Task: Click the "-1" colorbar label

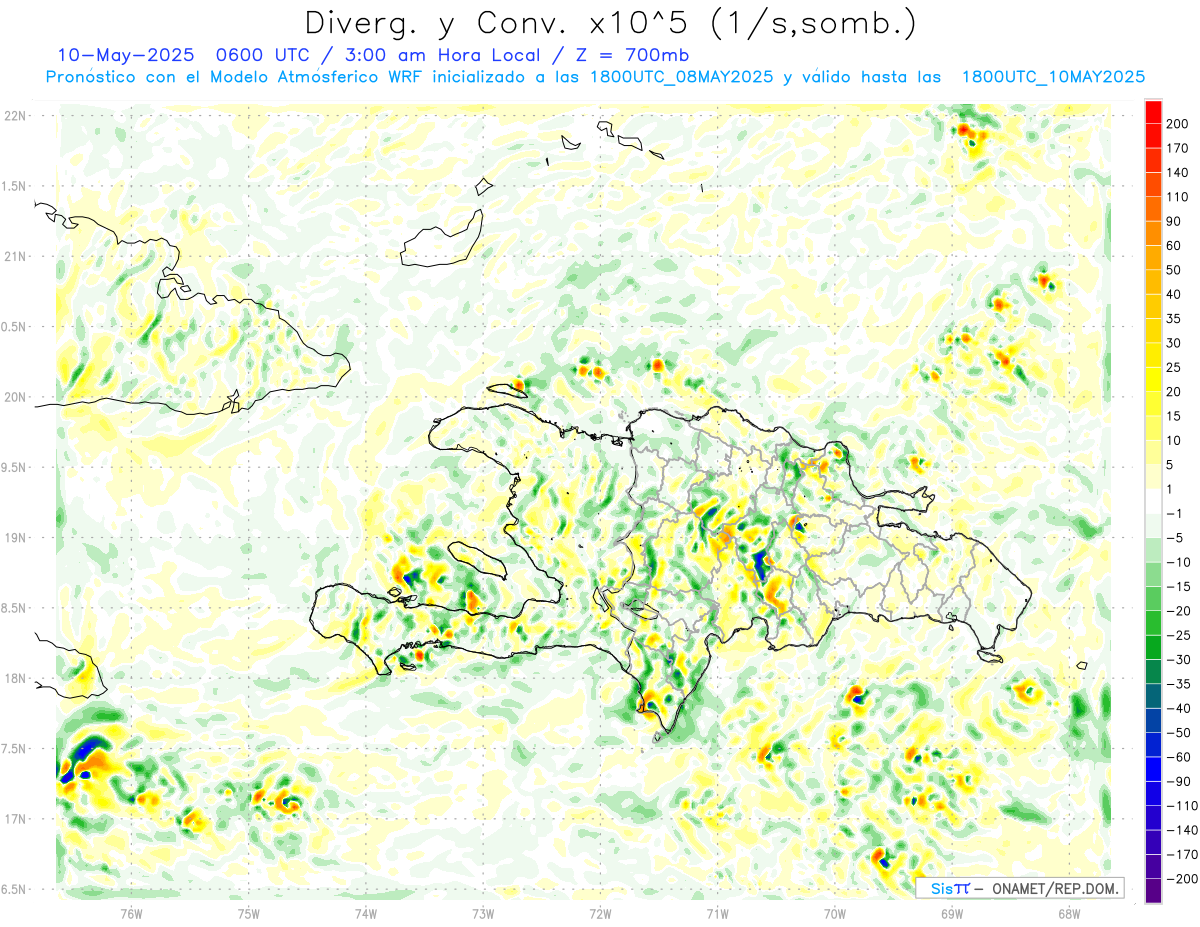Action: coord(1174,514)
